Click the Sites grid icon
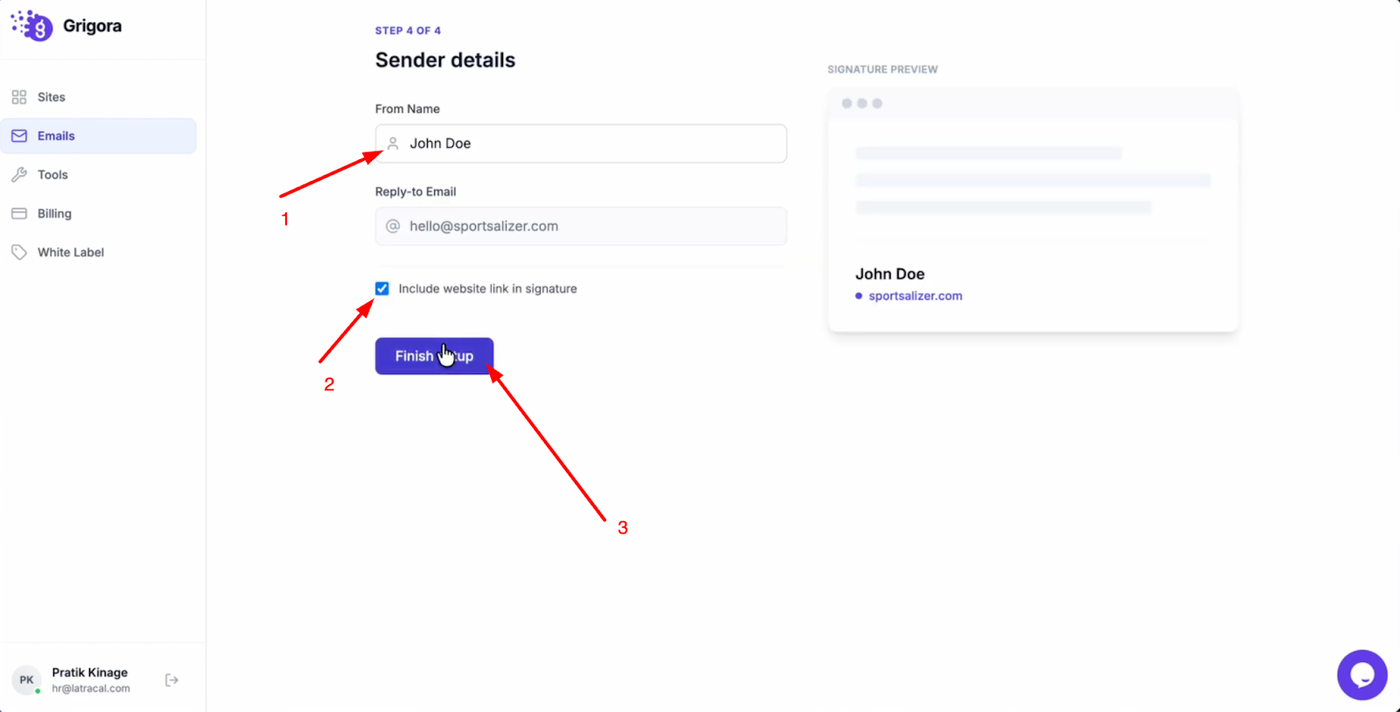Image resolution: width=1400 pixels, height=712 pixels. click(x=19, y=97)
